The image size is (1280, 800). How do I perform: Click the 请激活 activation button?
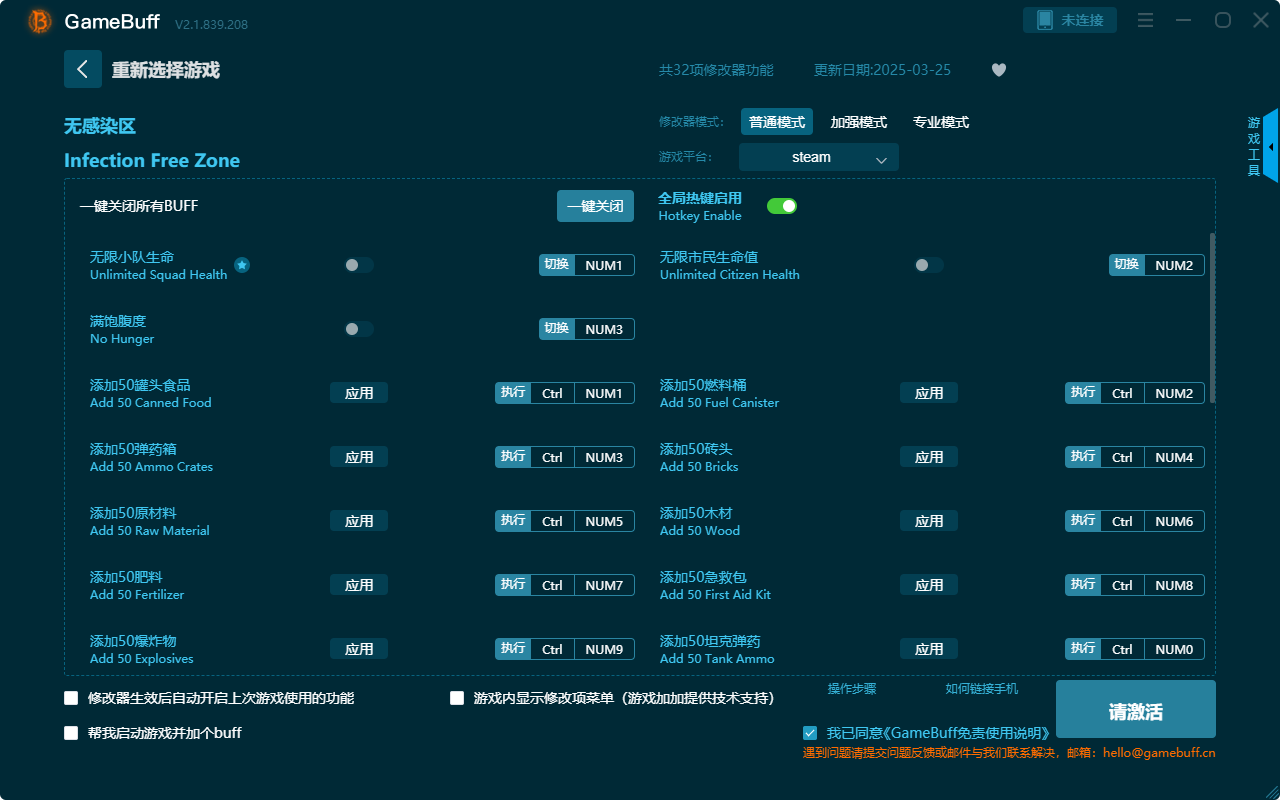1135,709
